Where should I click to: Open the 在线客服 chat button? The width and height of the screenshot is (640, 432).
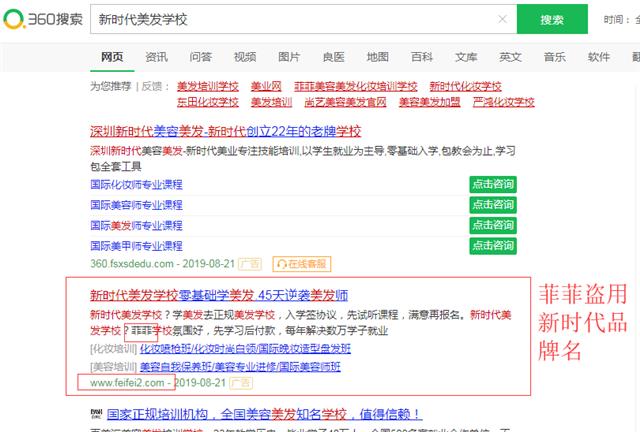[302, 264]
